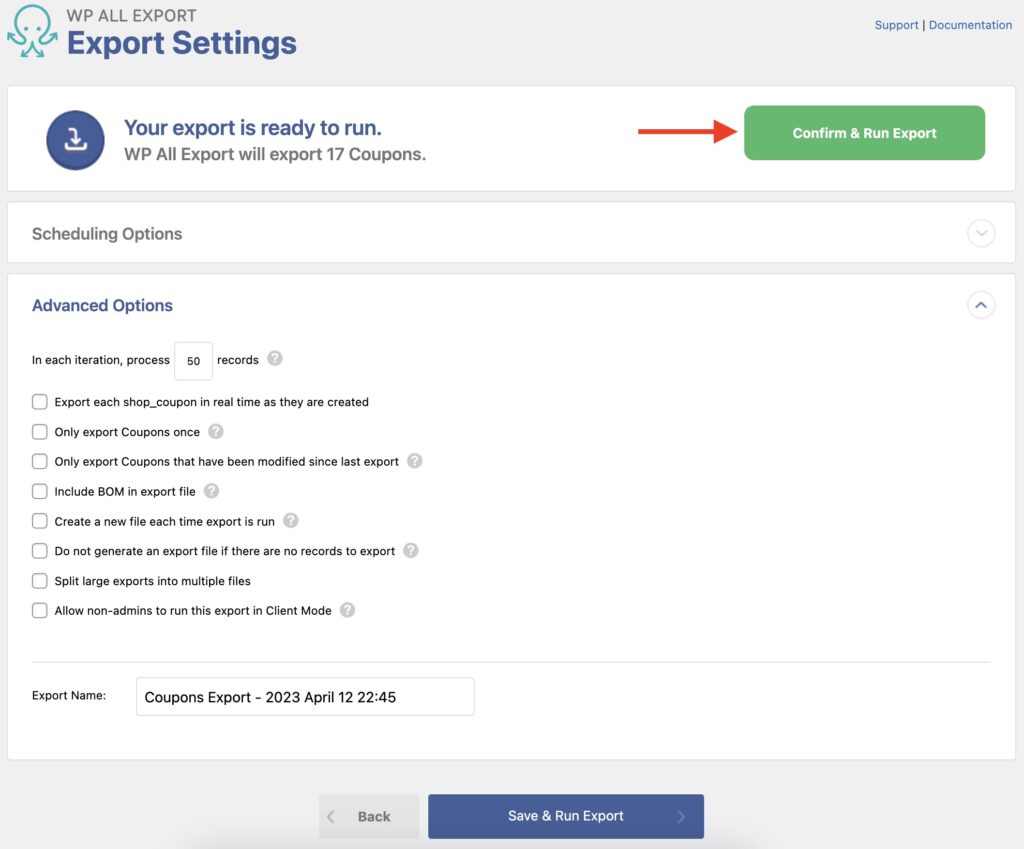1024x849 pixels.
Task: Enable 'Include BOM in export file'
Action: [x=39, y=491]
